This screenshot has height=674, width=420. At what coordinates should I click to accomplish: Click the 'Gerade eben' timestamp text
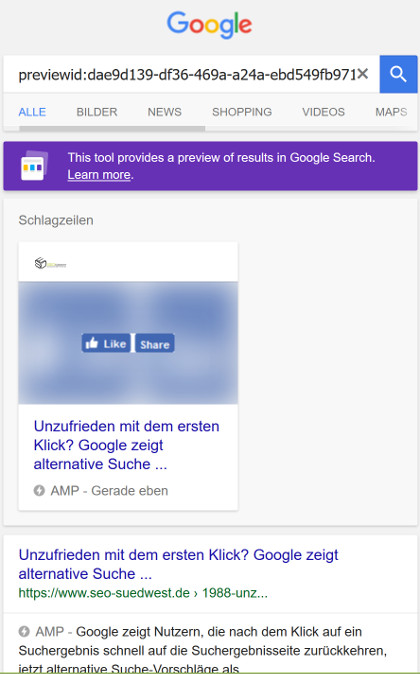coord(129,490)
